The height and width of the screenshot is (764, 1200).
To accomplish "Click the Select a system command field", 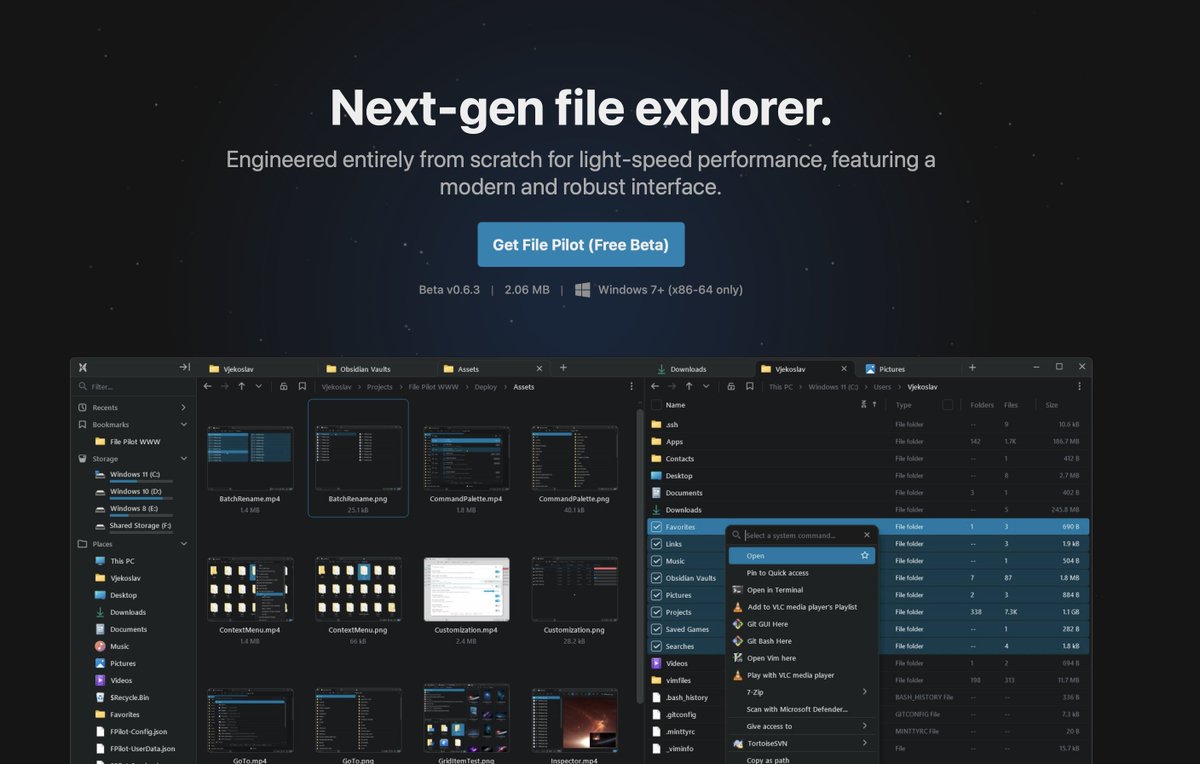I will coord(802,535).
